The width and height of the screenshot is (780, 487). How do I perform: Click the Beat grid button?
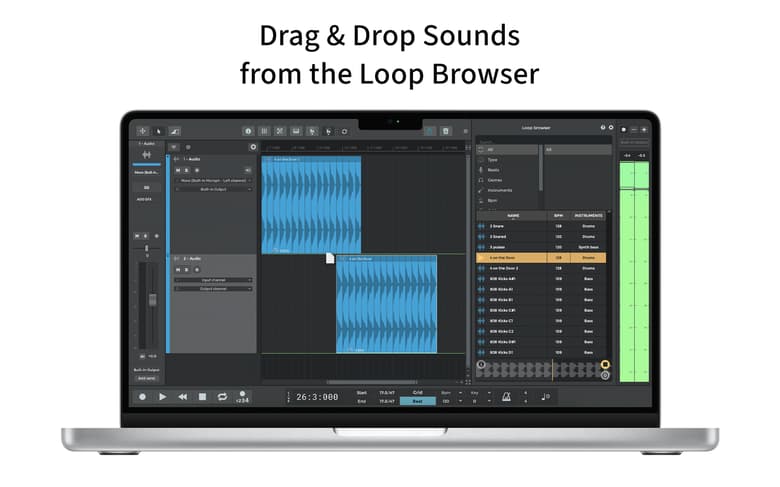(417, 401)
